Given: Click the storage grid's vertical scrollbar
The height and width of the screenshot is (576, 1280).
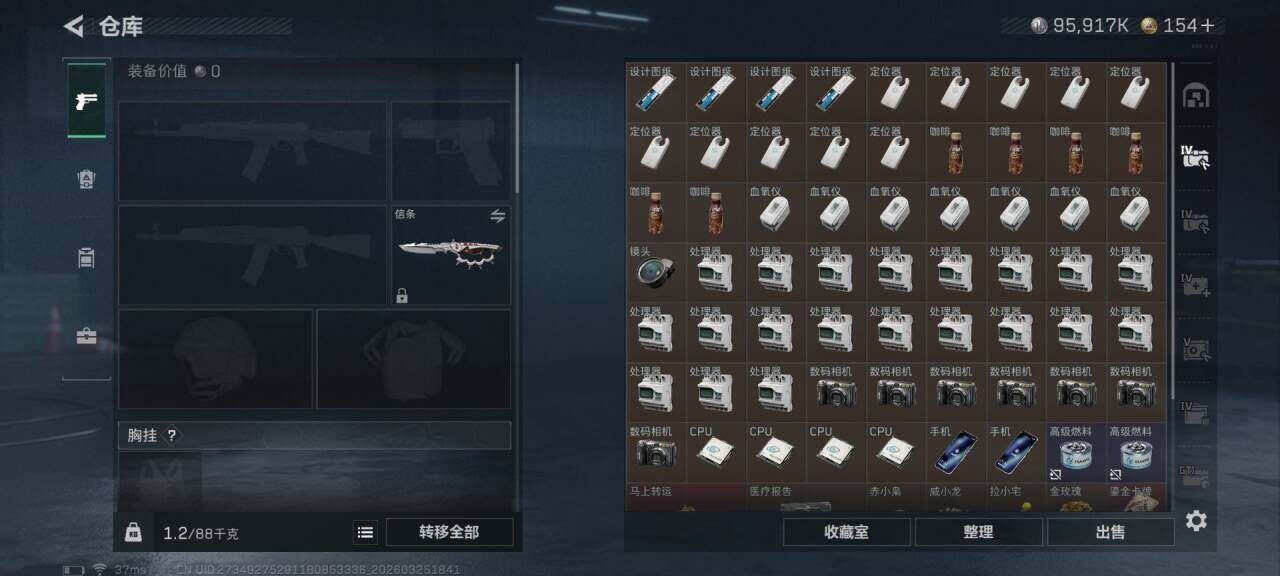Looking at the screenshot, I should [1172, 232].
